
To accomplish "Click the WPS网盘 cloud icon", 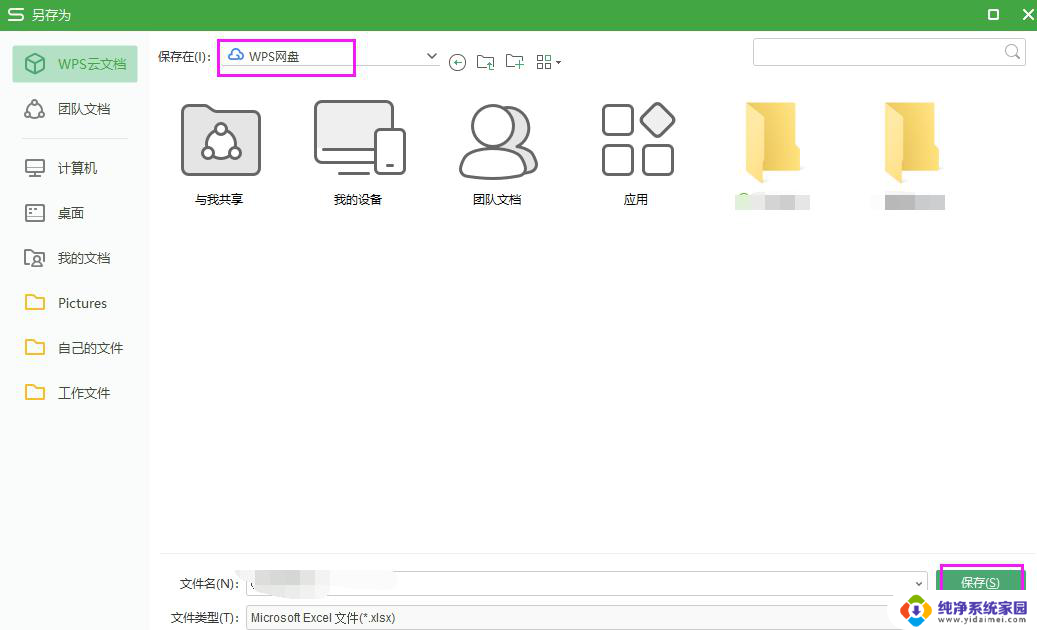I will (x=236, y=55).
